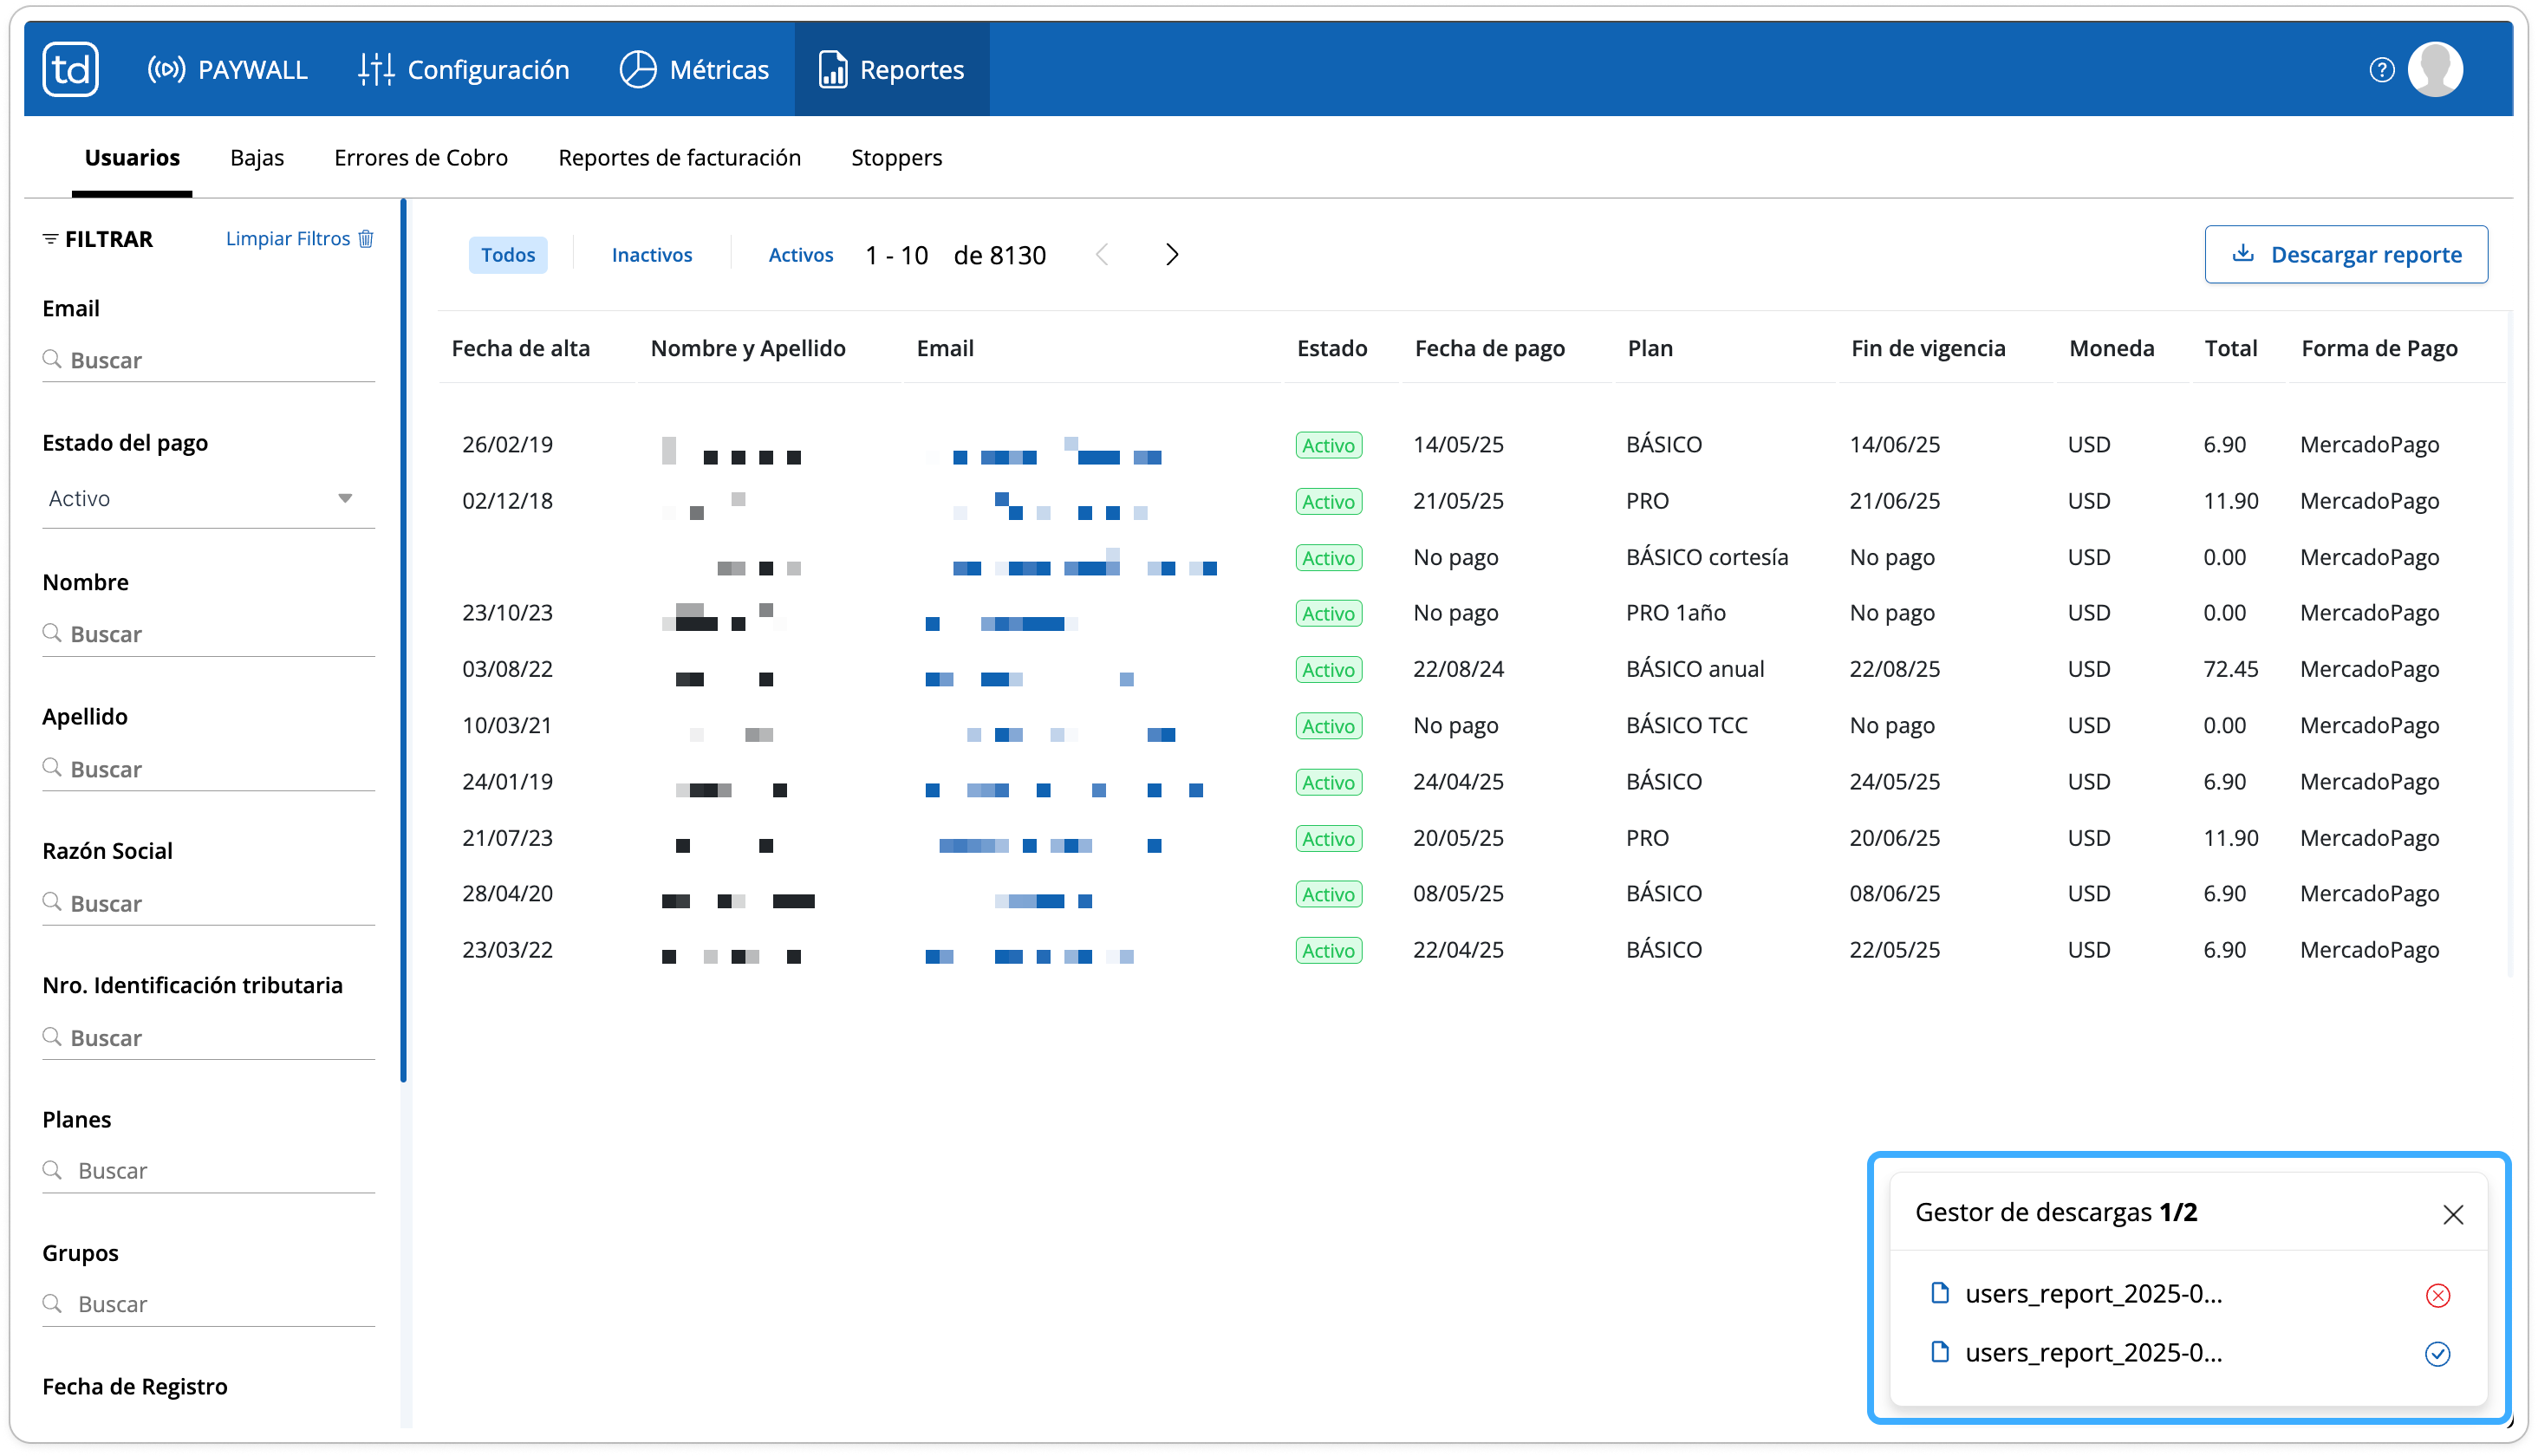Focus the Nombre search field
This screenshot has height=1456, width=2538.
[x=208, y=634]
